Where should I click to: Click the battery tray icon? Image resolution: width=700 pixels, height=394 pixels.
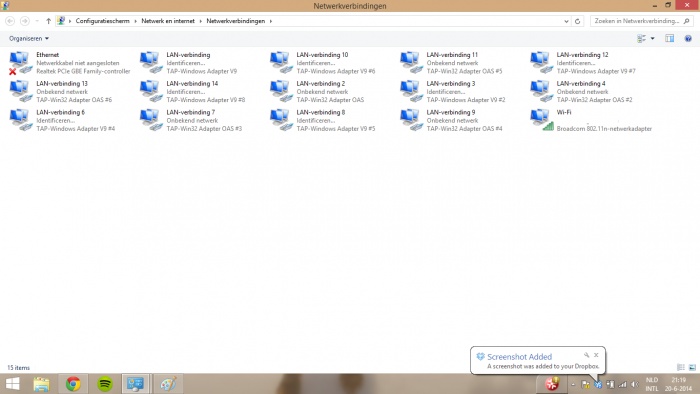coord(610,384)
